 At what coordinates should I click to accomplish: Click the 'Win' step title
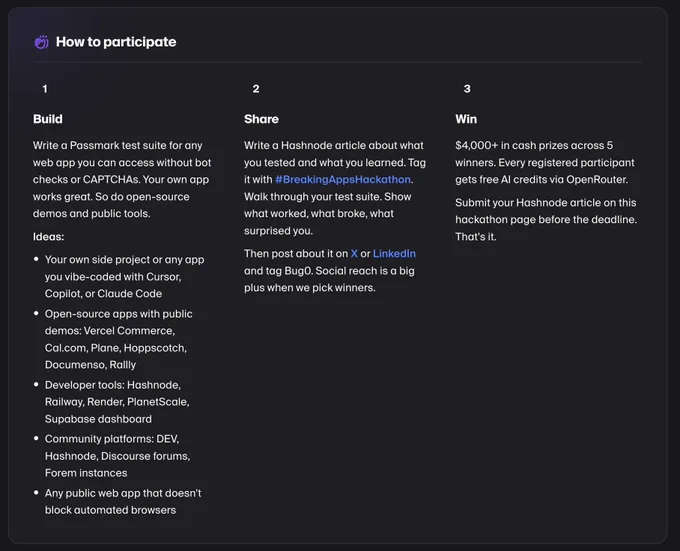pyautogui.click(x=466, y=119)
